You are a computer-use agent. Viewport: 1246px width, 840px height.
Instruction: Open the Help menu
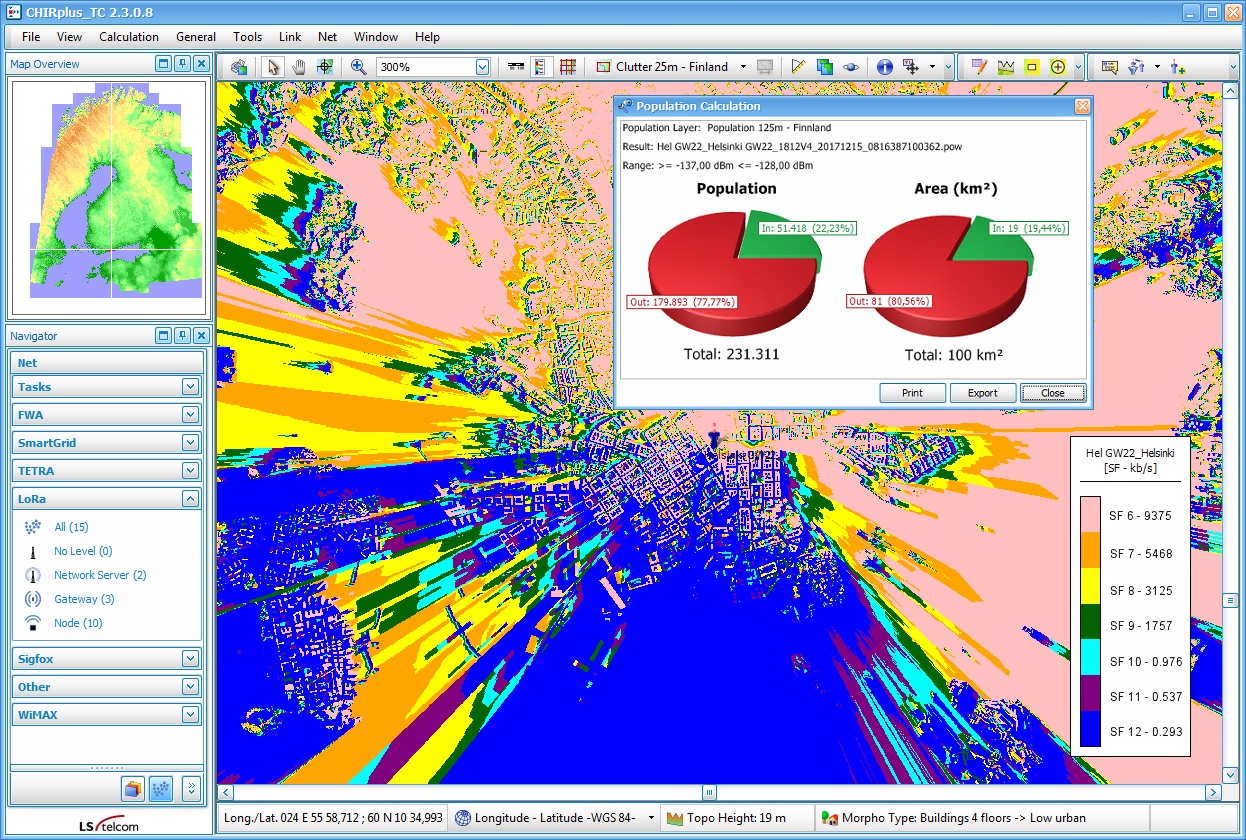pos(427,37)
